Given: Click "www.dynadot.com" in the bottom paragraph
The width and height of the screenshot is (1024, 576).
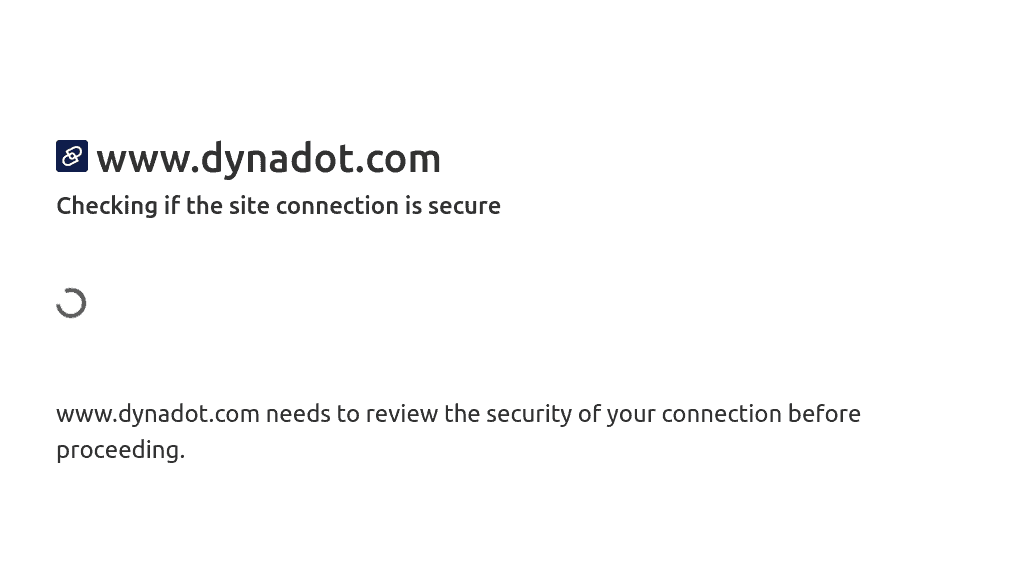Looking at the screenshot, I should [158, 414].
